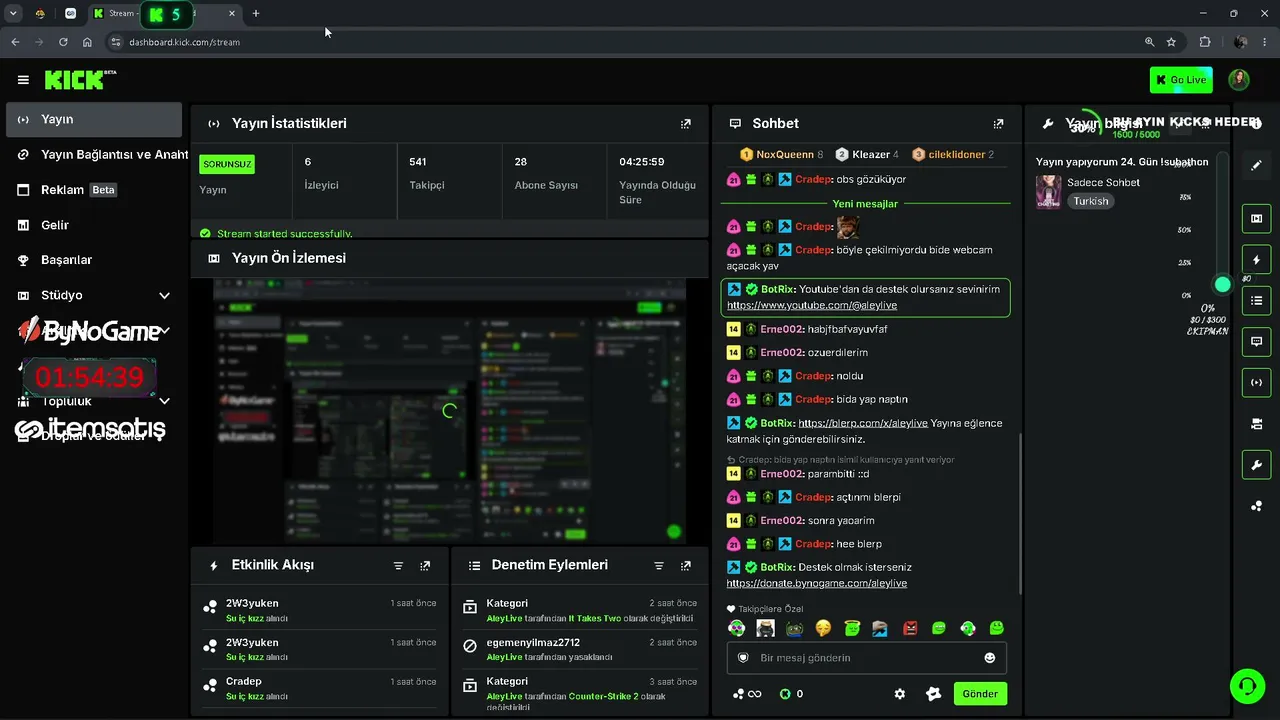This screenshot has width=1280, height=720.
Task: Pop out the Etkinlik Akışı panel
Action: [x=425, y=566]
